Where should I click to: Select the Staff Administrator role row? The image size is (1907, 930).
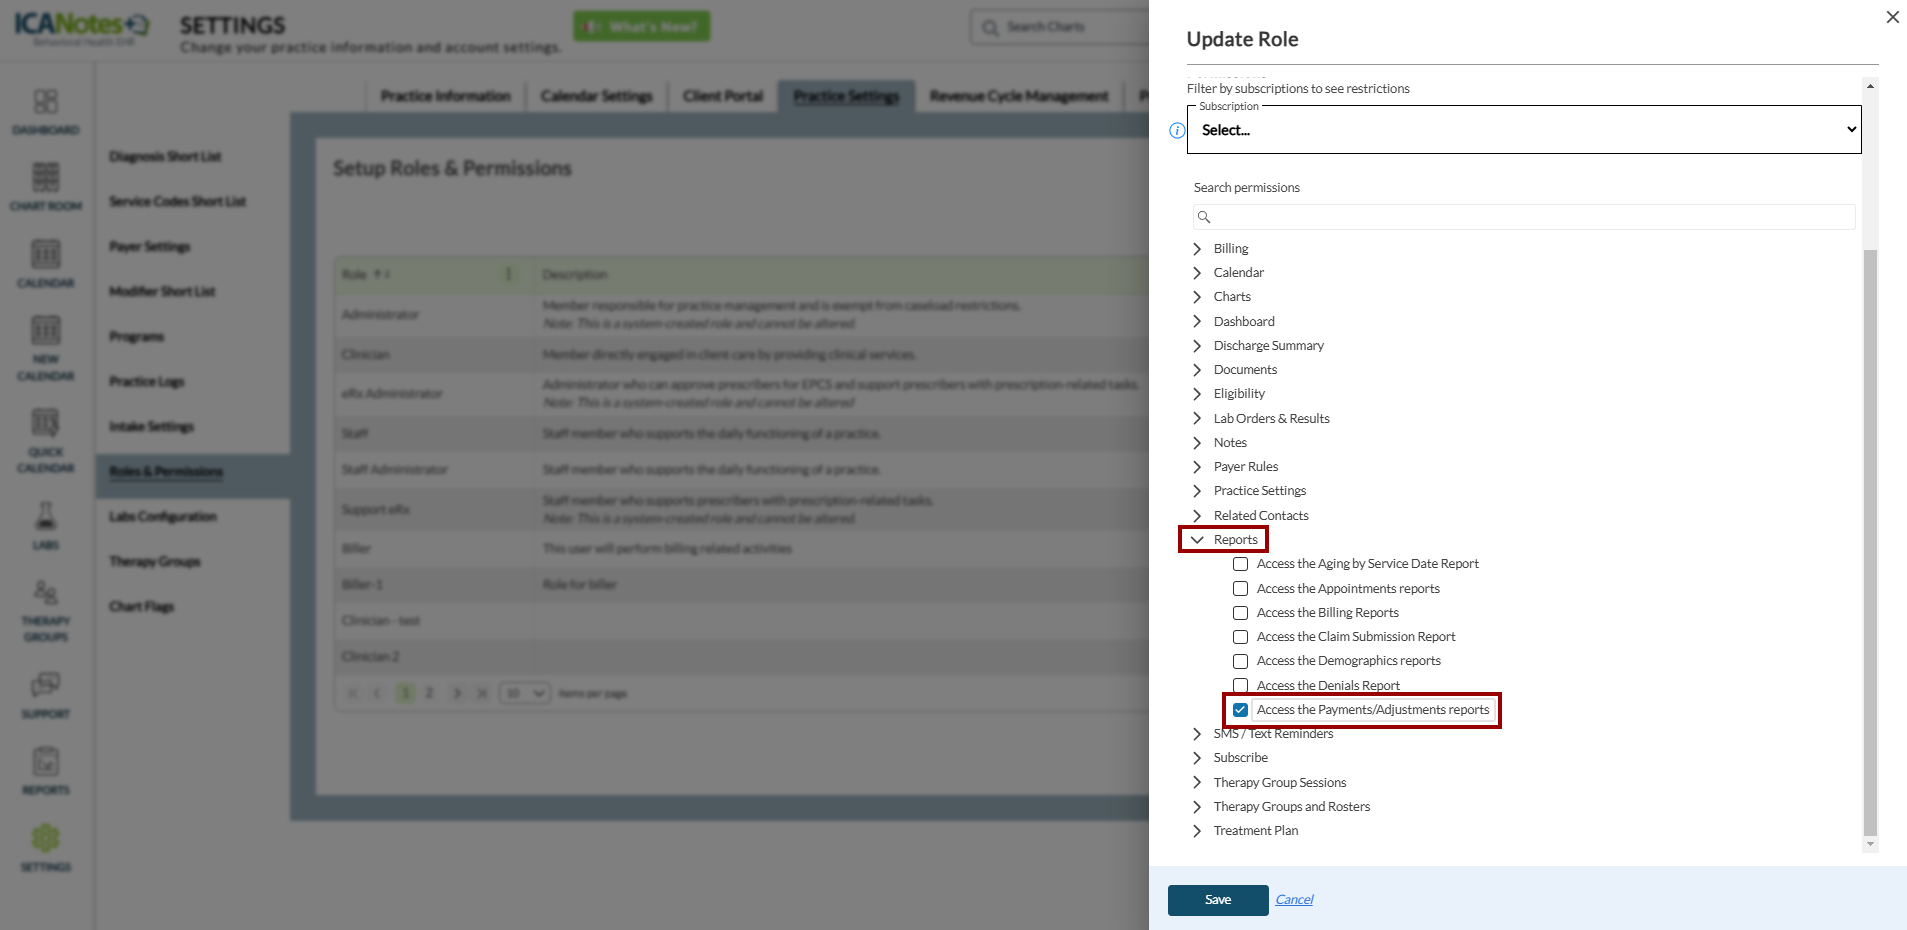coord(742,470)
